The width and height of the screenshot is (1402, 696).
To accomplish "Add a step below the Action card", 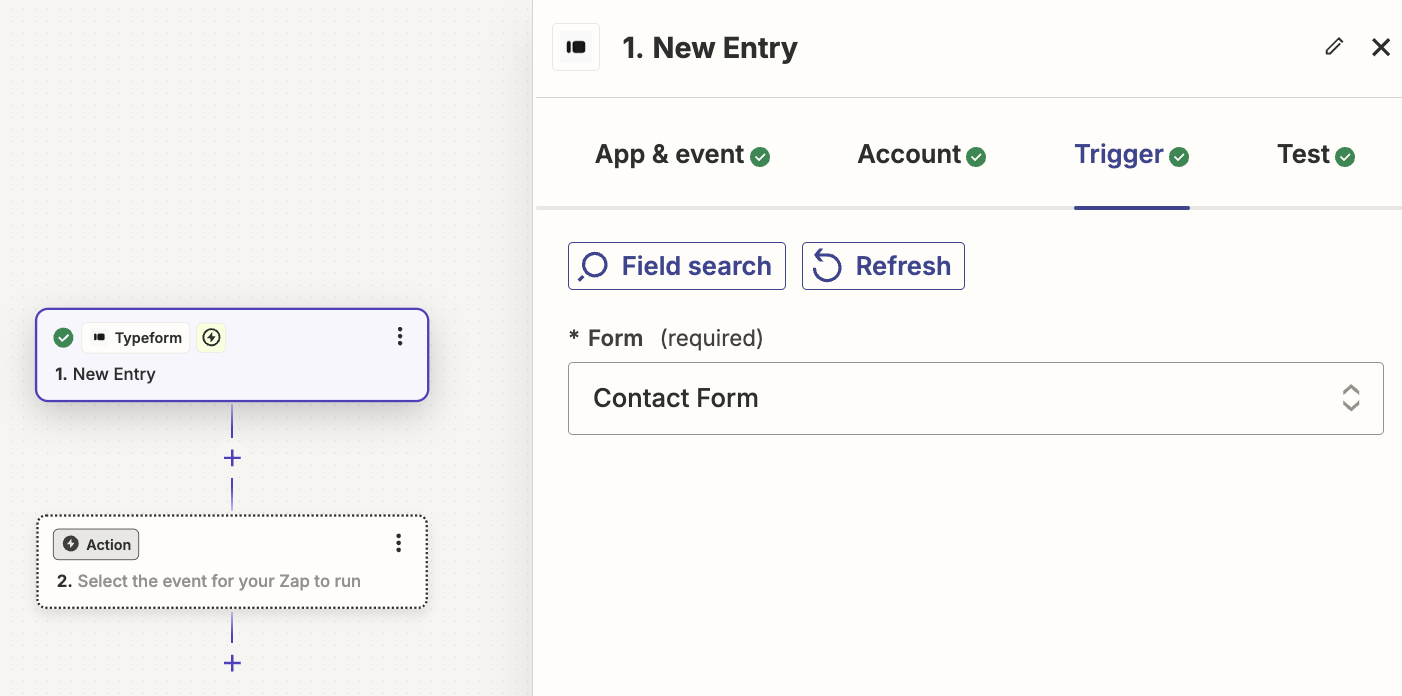I will coord(232,663).
